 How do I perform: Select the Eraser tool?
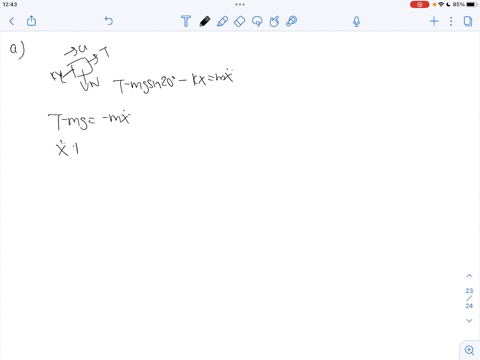click(239, 22)
